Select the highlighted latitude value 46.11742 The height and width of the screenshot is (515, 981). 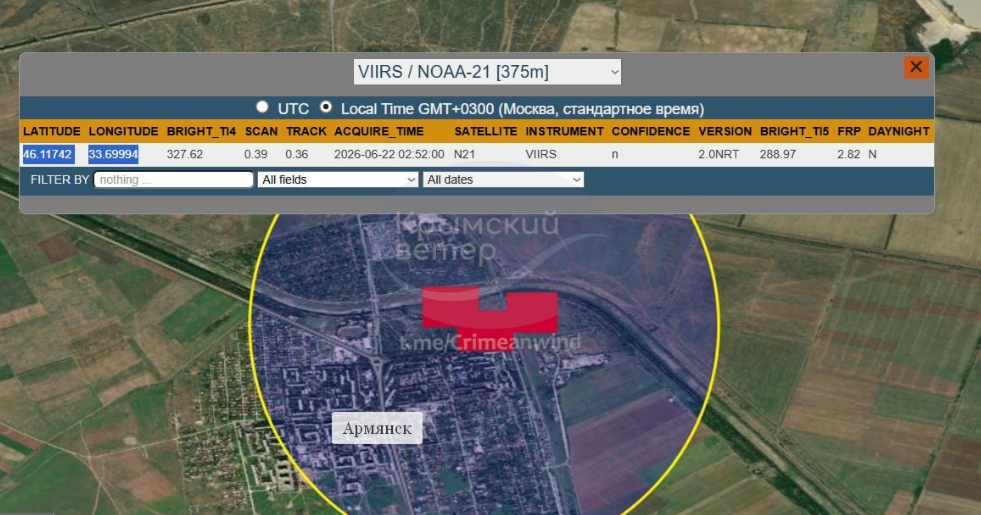pyautogui.click(x=49, y=154)
